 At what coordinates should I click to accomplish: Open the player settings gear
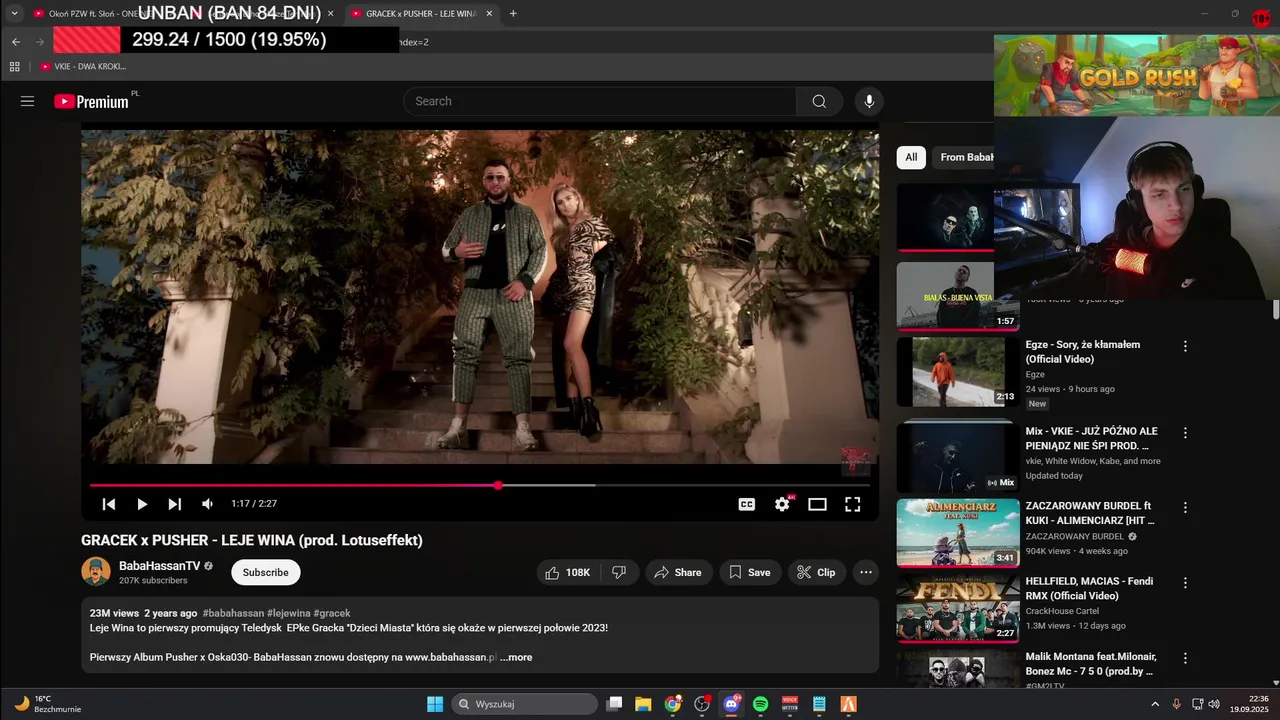782,504
